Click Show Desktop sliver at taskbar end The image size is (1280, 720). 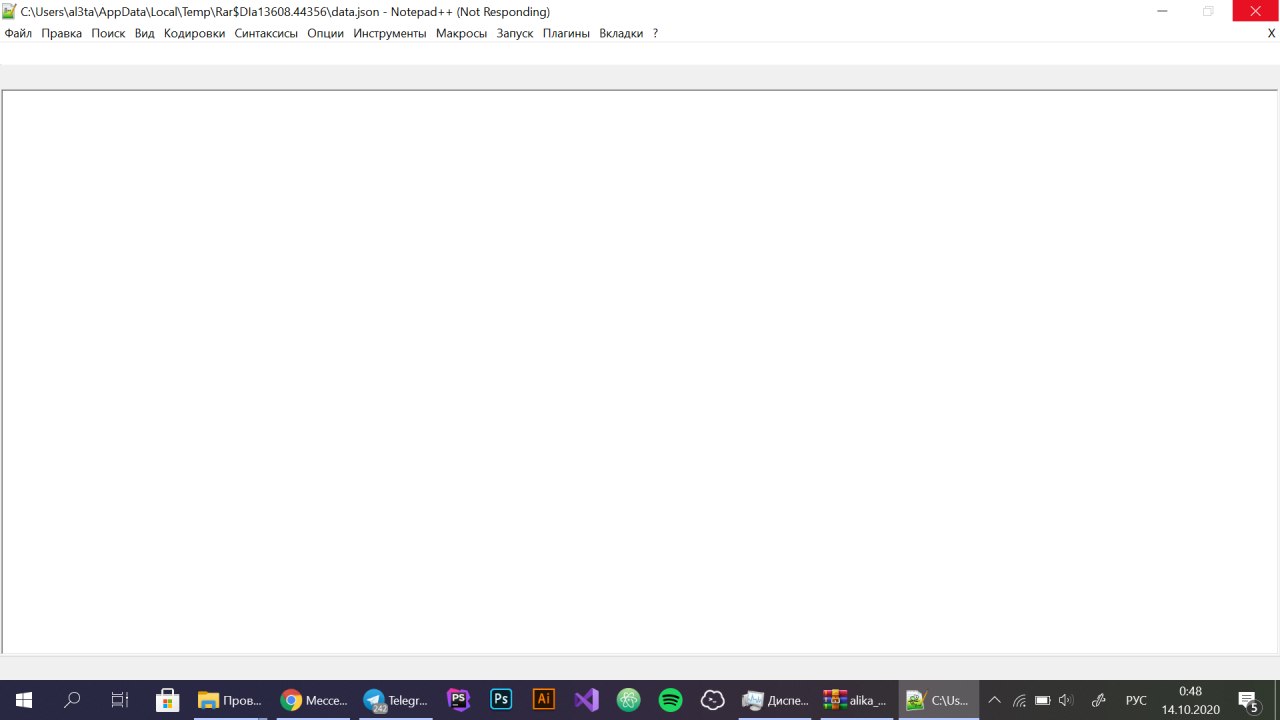tap(1277, 700)
